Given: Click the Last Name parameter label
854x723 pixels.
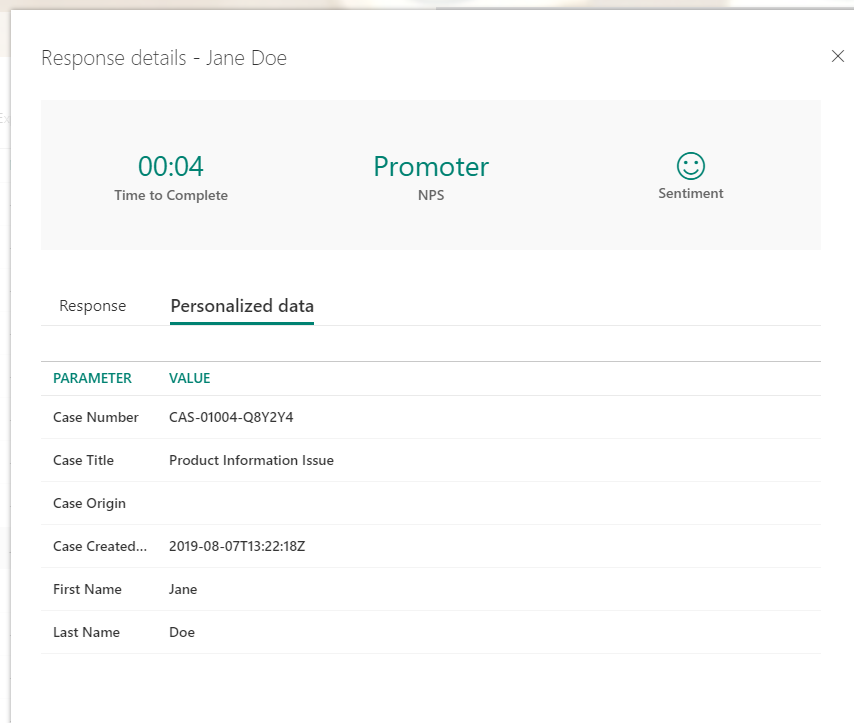Looking at the screenshot, I should pyautogui.click(x=86, y=633).
